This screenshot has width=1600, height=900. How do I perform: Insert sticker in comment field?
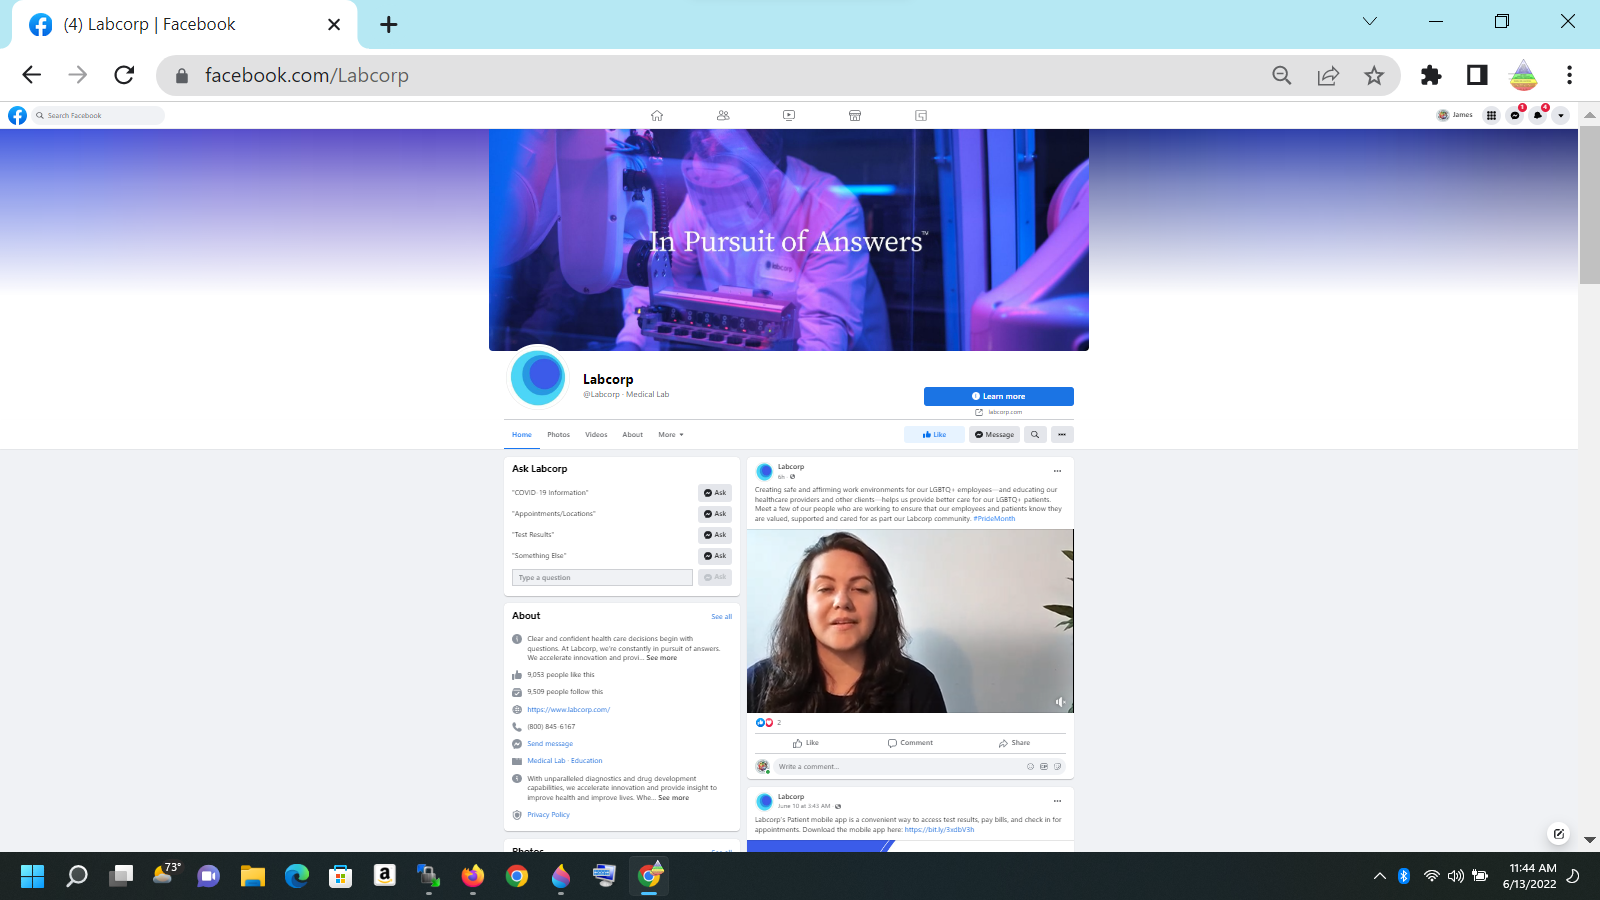[1057, 767]
